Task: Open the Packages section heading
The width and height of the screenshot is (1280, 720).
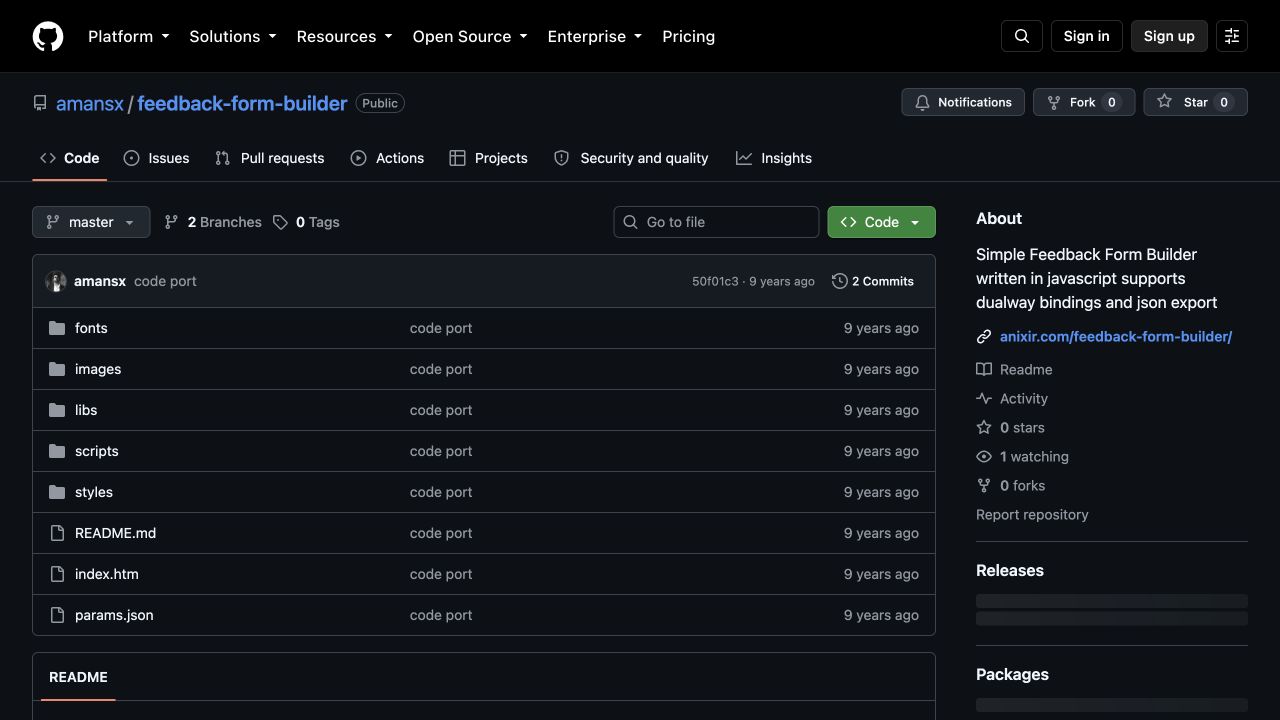Action: [1012, 674]
